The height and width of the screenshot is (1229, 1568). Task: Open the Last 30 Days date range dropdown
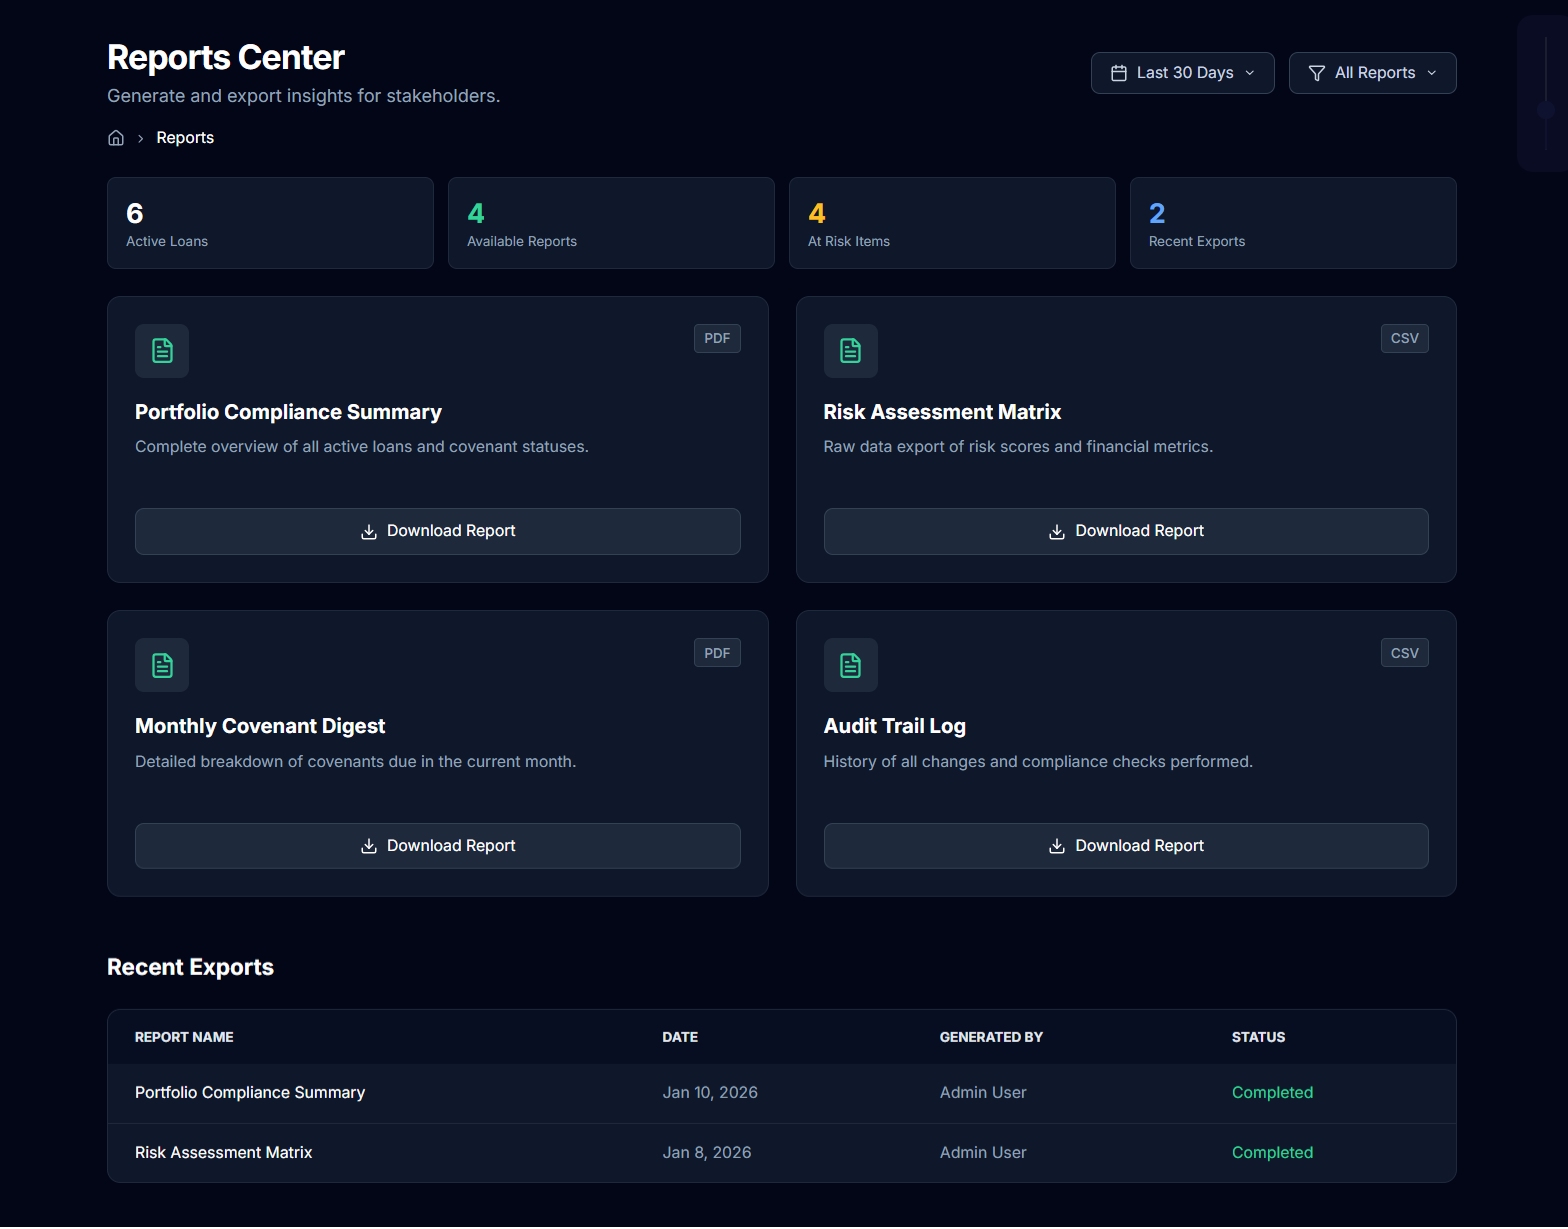(x=1183, y=73)
